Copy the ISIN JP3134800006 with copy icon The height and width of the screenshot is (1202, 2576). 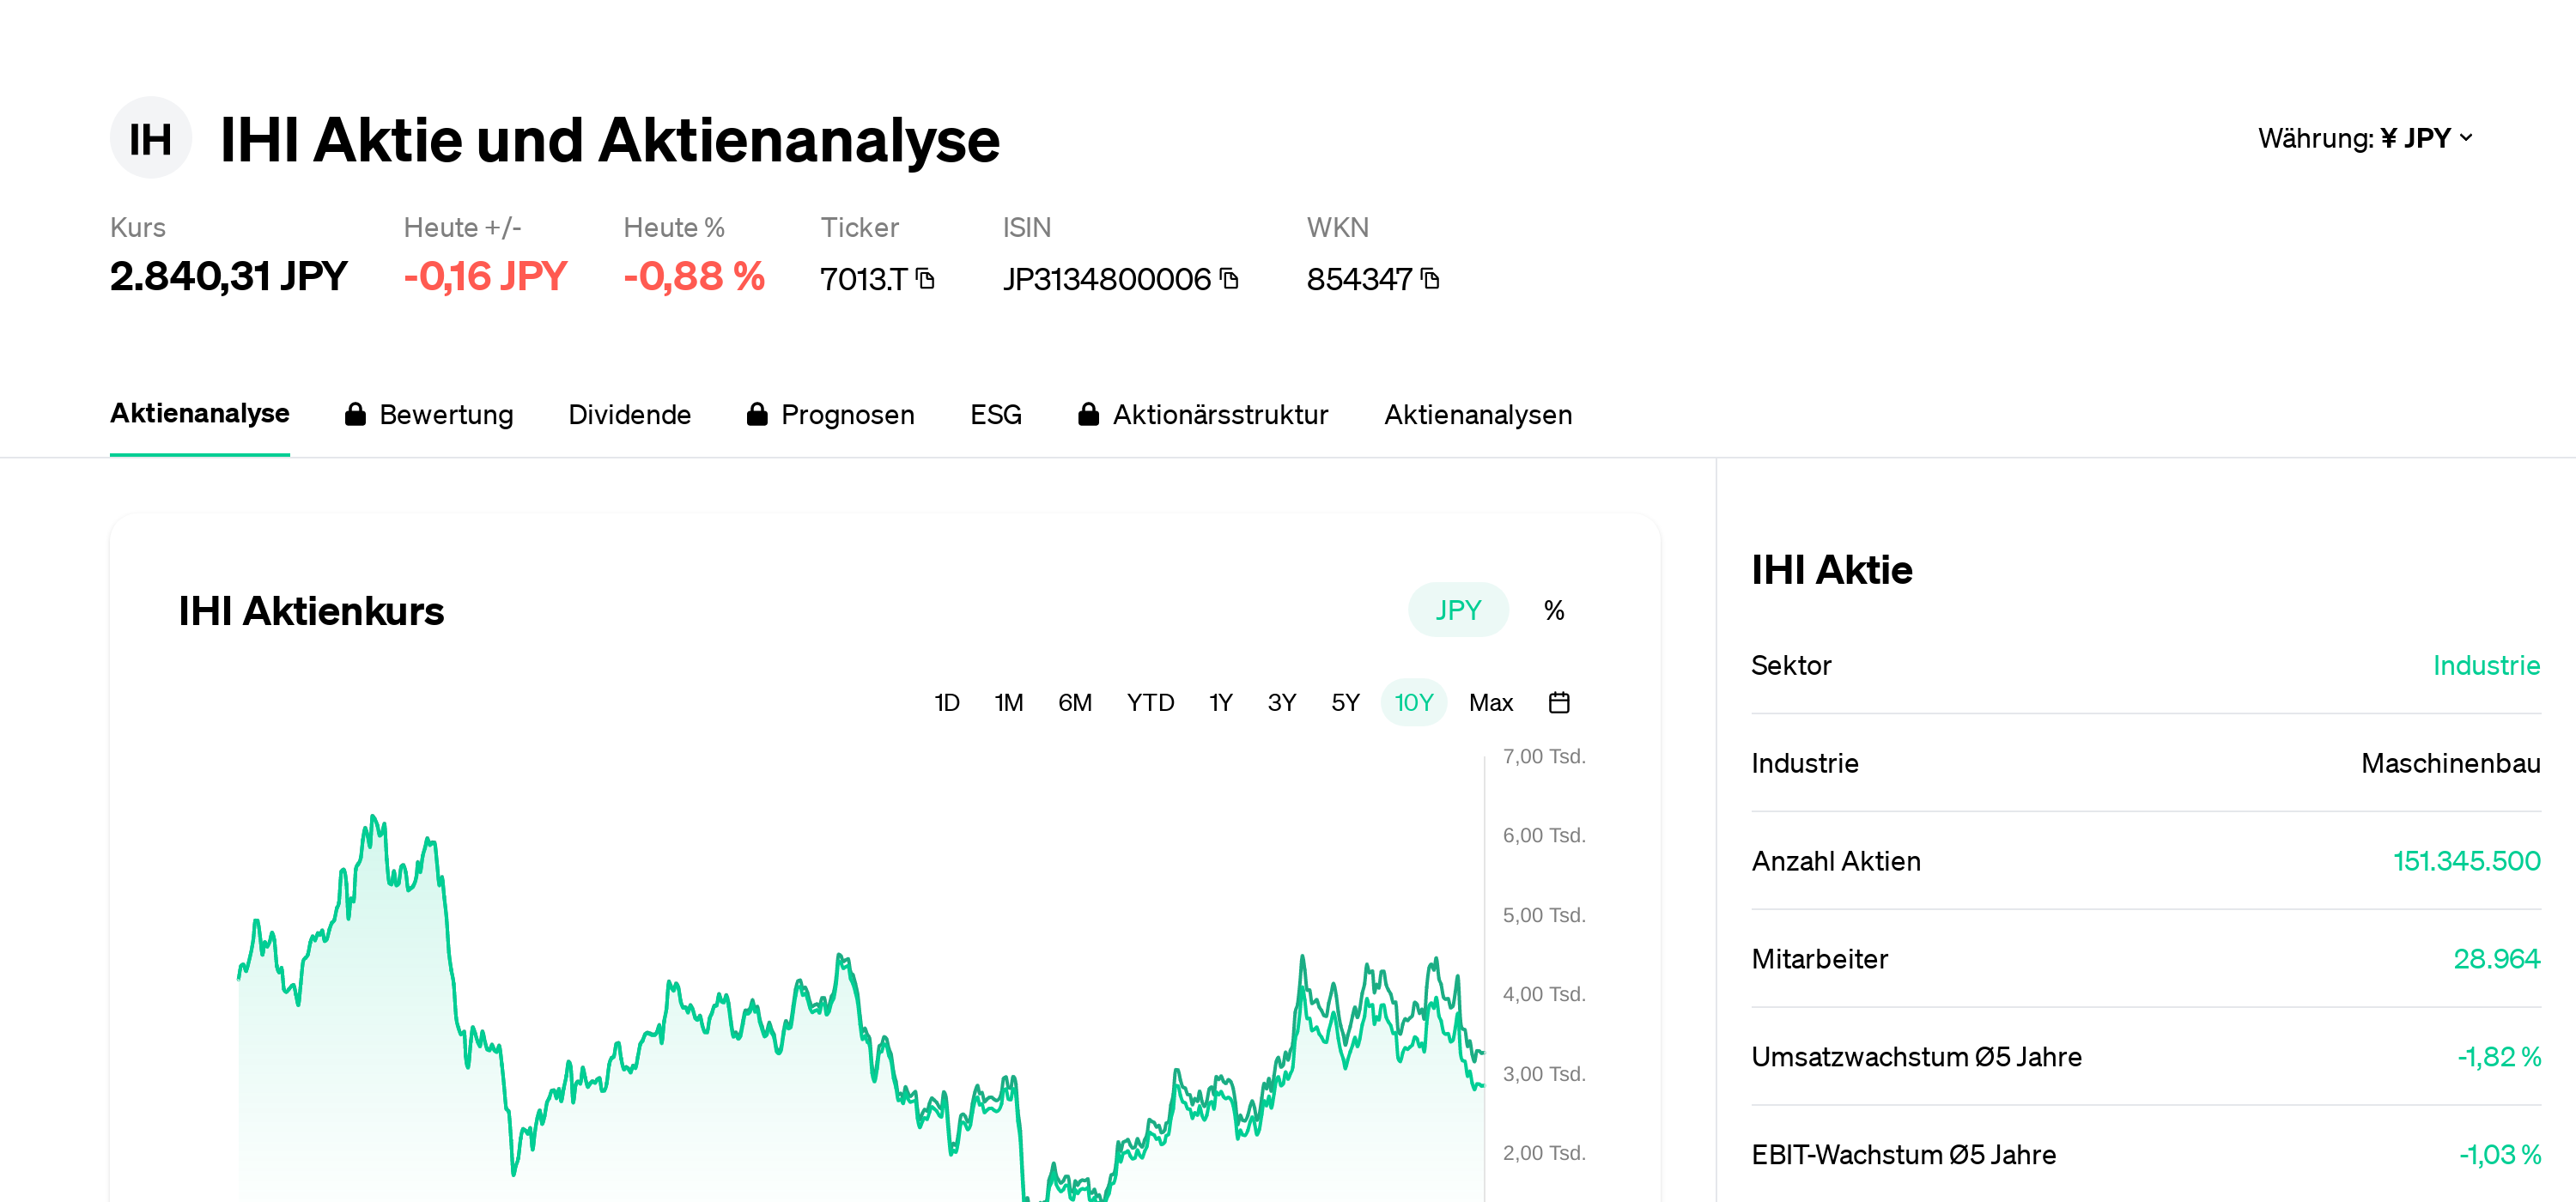(1229, 279)
